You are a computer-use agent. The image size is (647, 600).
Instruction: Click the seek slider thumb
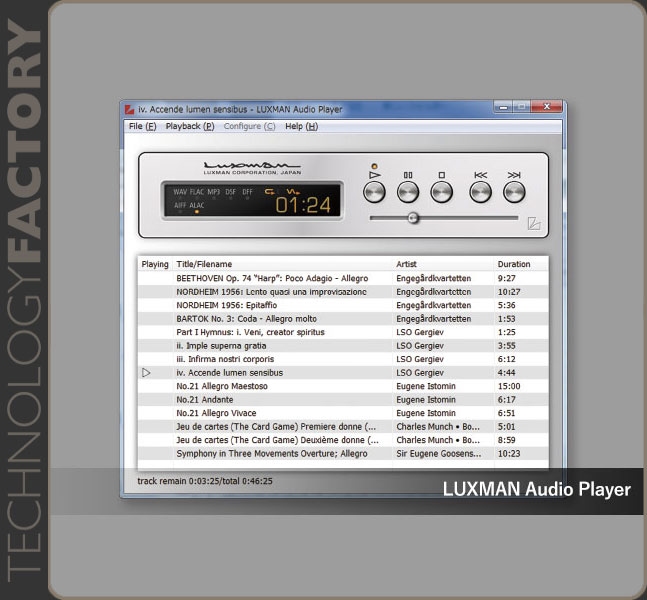pyautogui.click(x=413, y=218)
